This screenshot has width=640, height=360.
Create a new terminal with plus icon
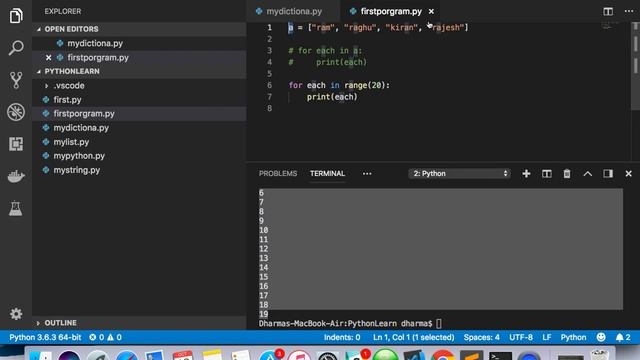526,173
